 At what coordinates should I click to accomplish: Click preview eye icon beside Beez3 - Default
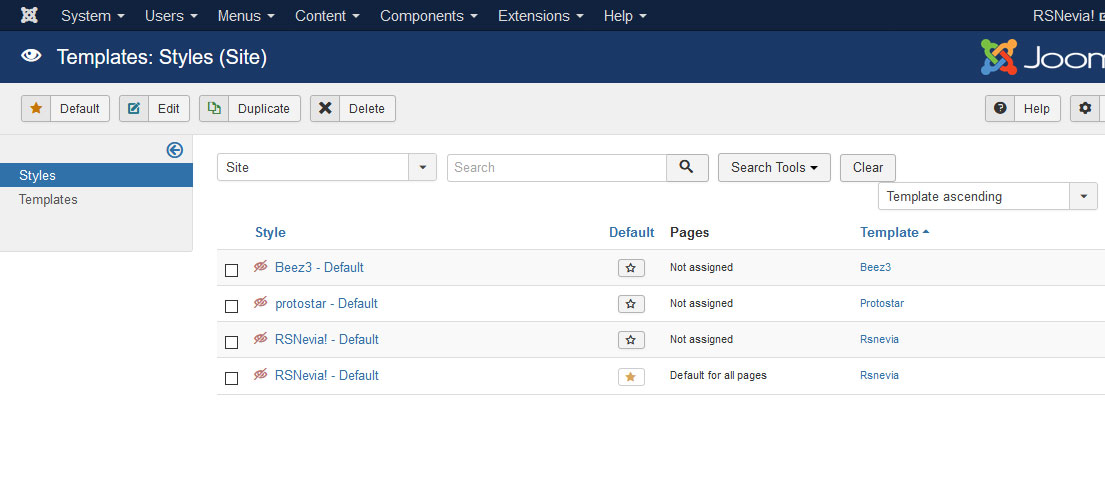261,267
